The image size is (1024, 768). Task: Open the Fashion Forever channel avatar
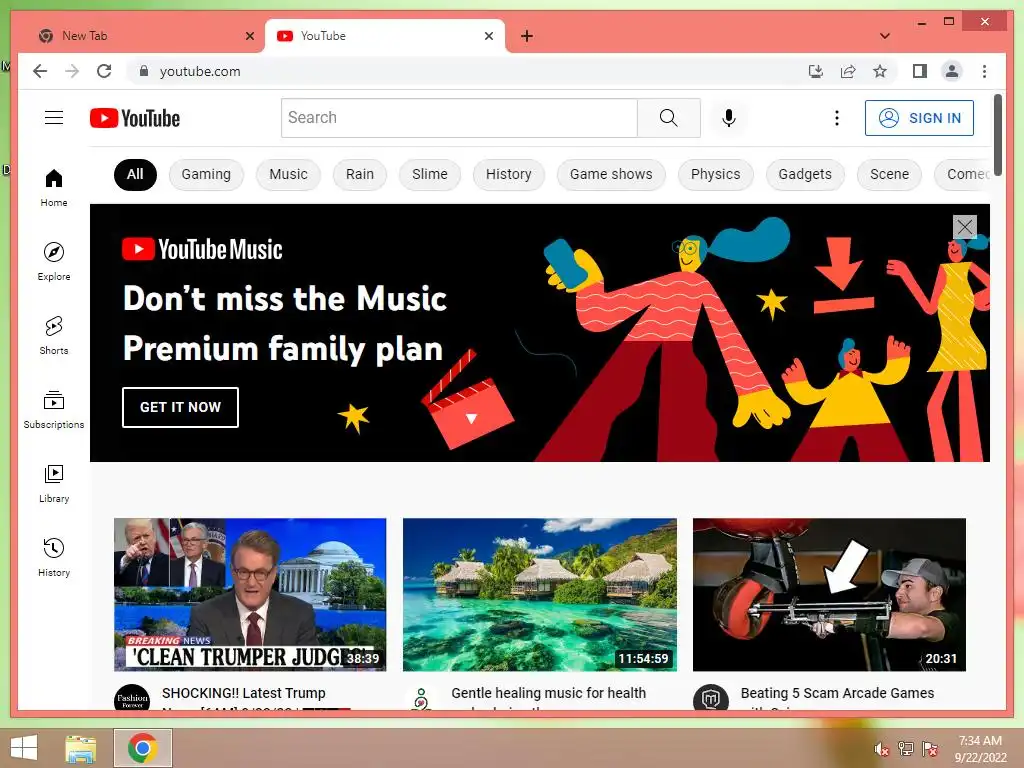[x=132, y=697]
